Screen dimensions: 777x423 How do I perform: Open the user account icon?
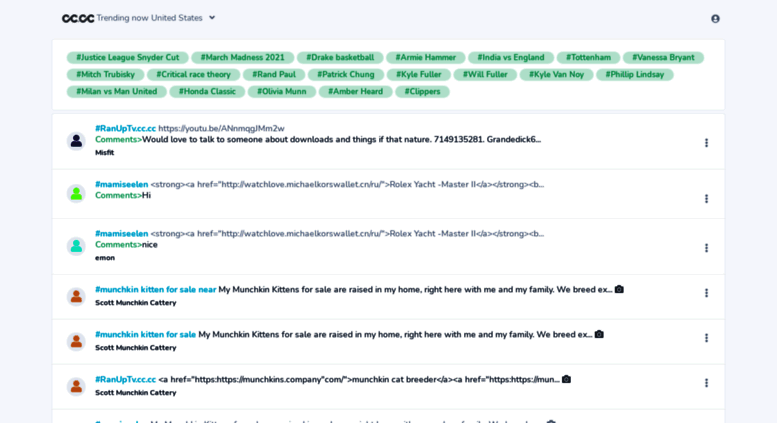[x=715, y=18]
